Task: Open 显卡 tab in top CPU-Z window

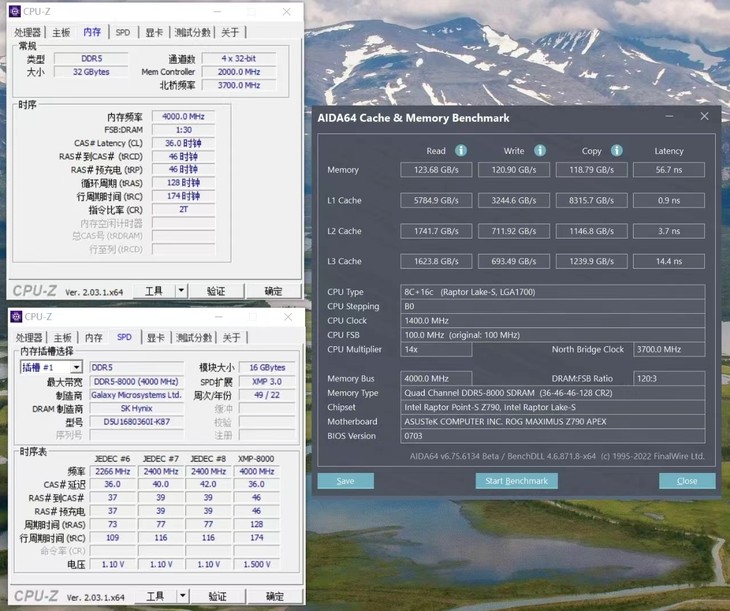Action: coord(154,32)
